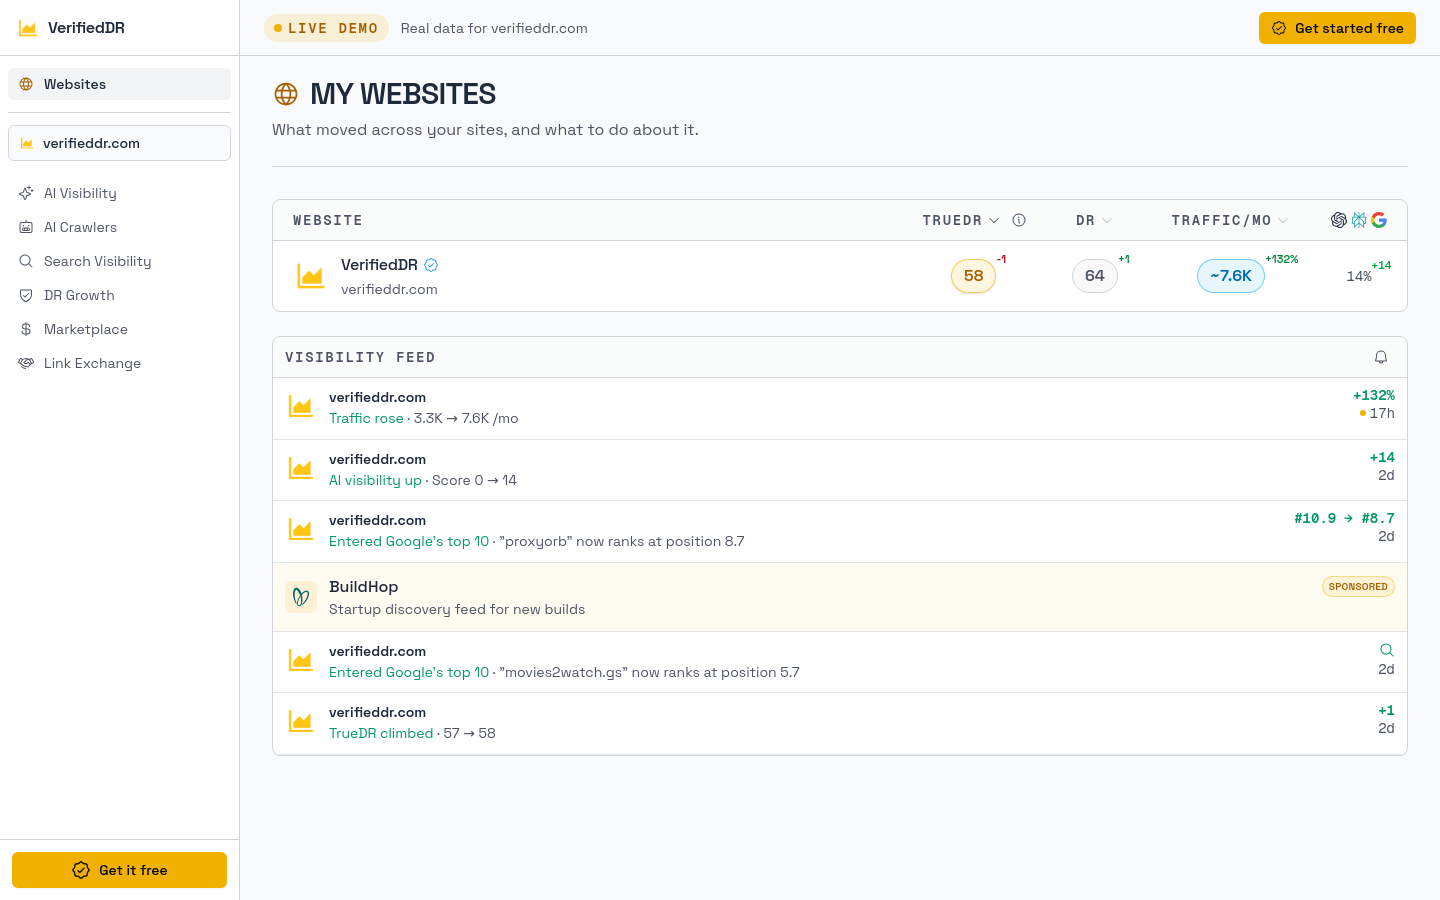Click the TrueDR score 58 badge
Viewport: 1440px width, 900px height.
pos(973,276)
